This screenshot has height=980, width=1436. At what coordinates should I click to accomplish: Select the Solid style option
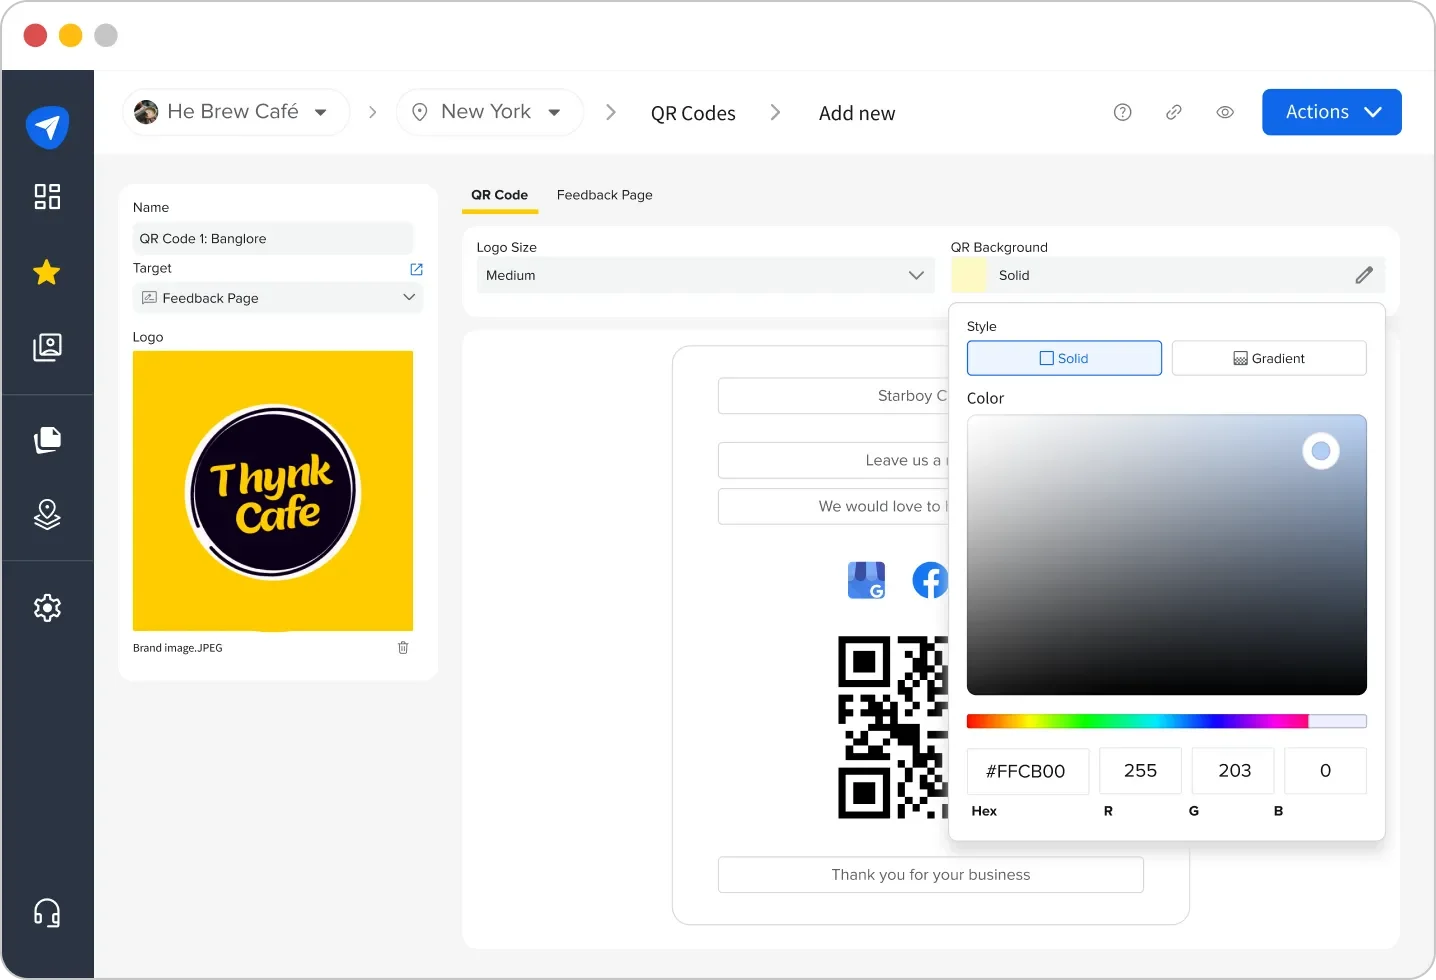(1063, 358)
